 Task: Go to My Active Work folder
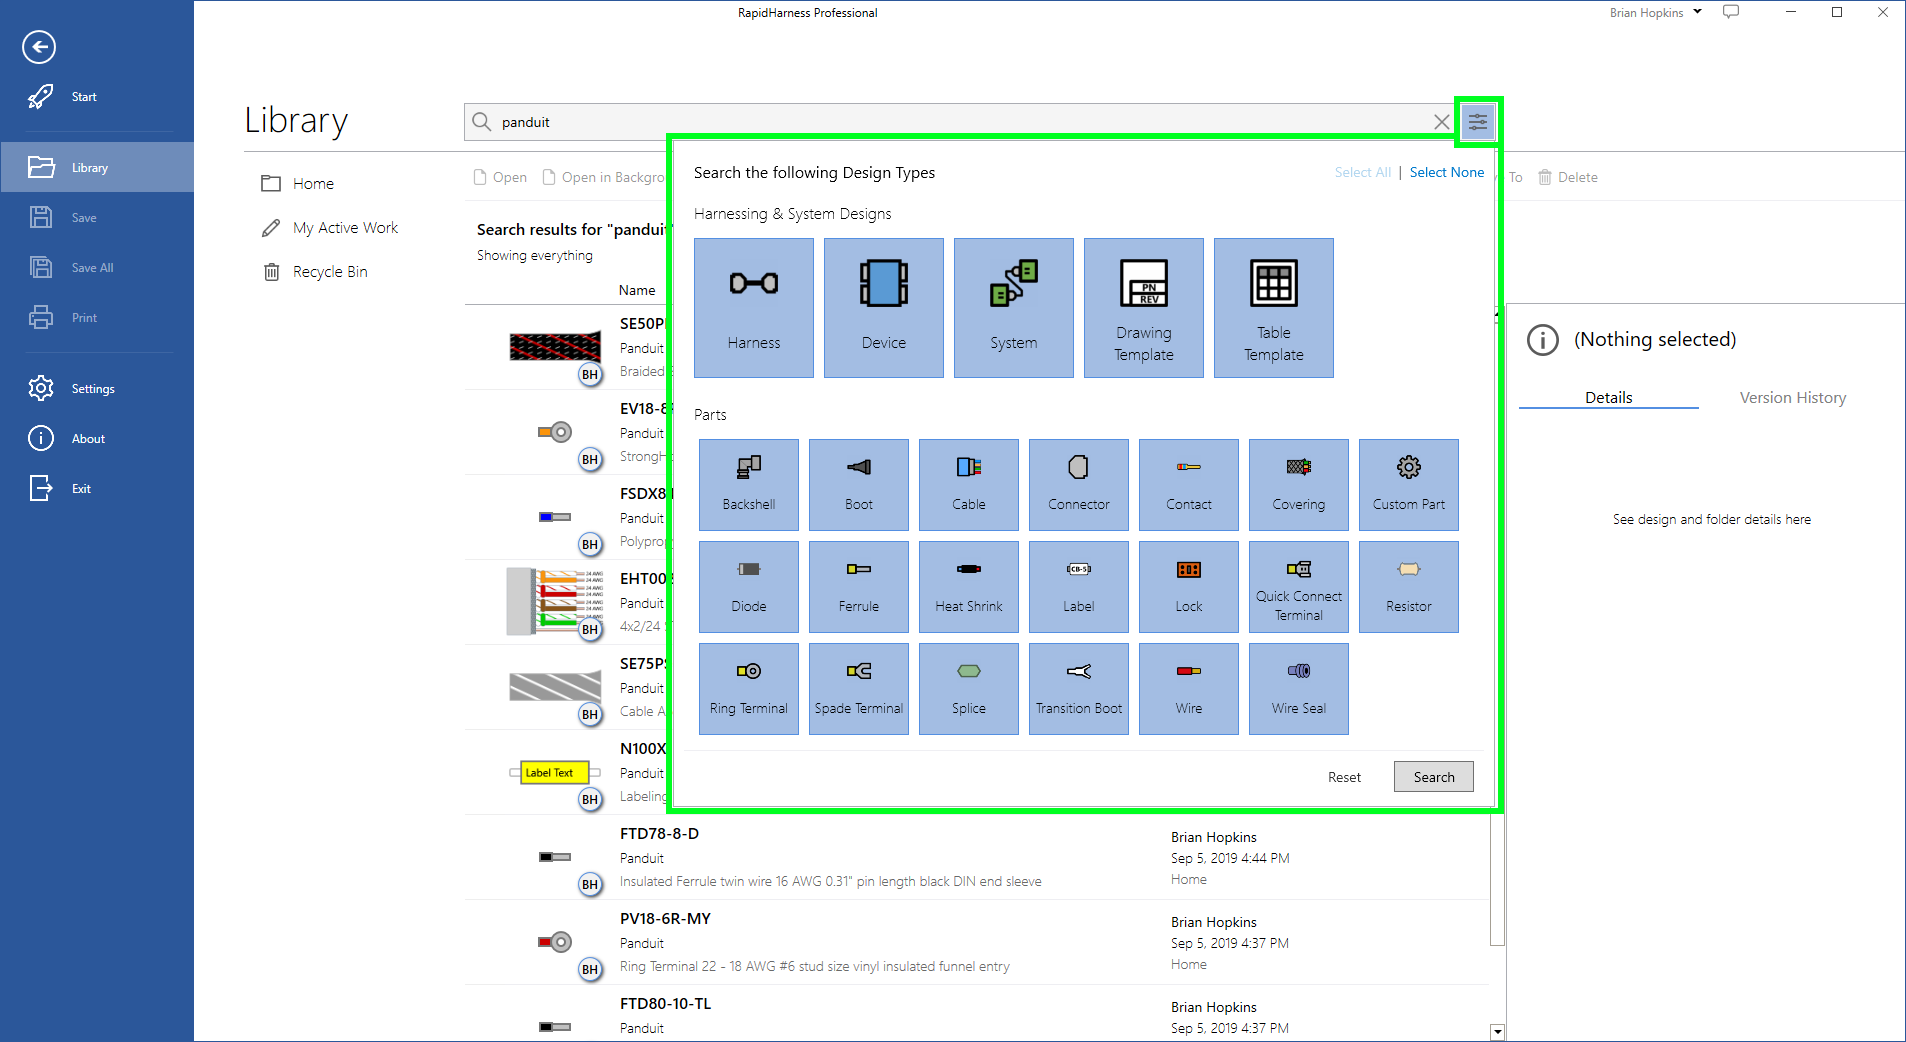pyautogui.click(x=330, y=228)
